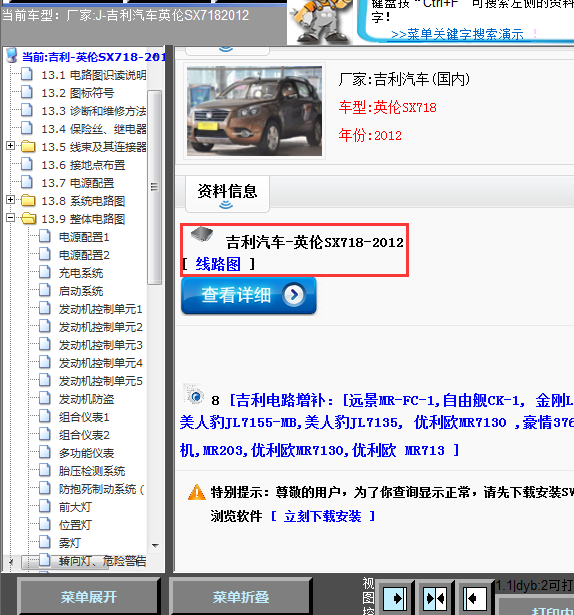Open the 资料信息 tab

[x=227, y=194]
